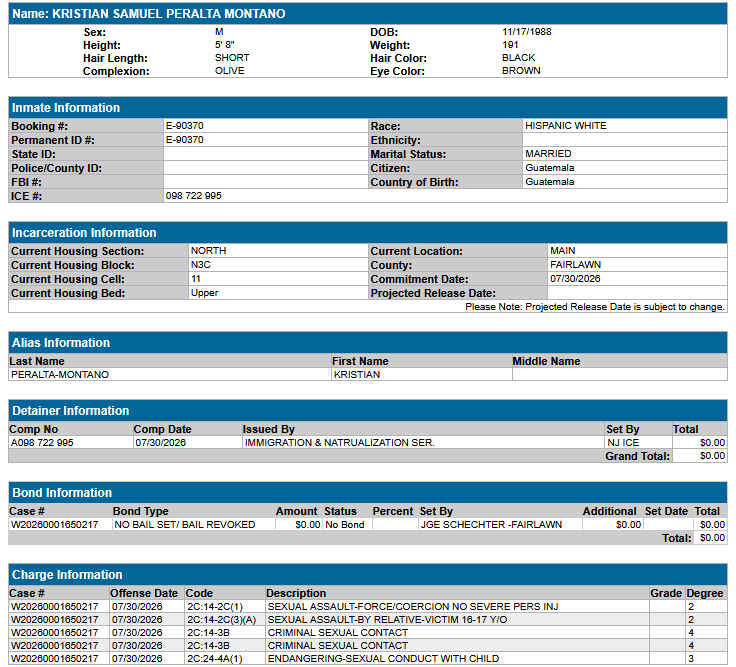This screenshot has width=736, height=667.
Task: Click the housing cell value 11
Action: tap(196, 279)
